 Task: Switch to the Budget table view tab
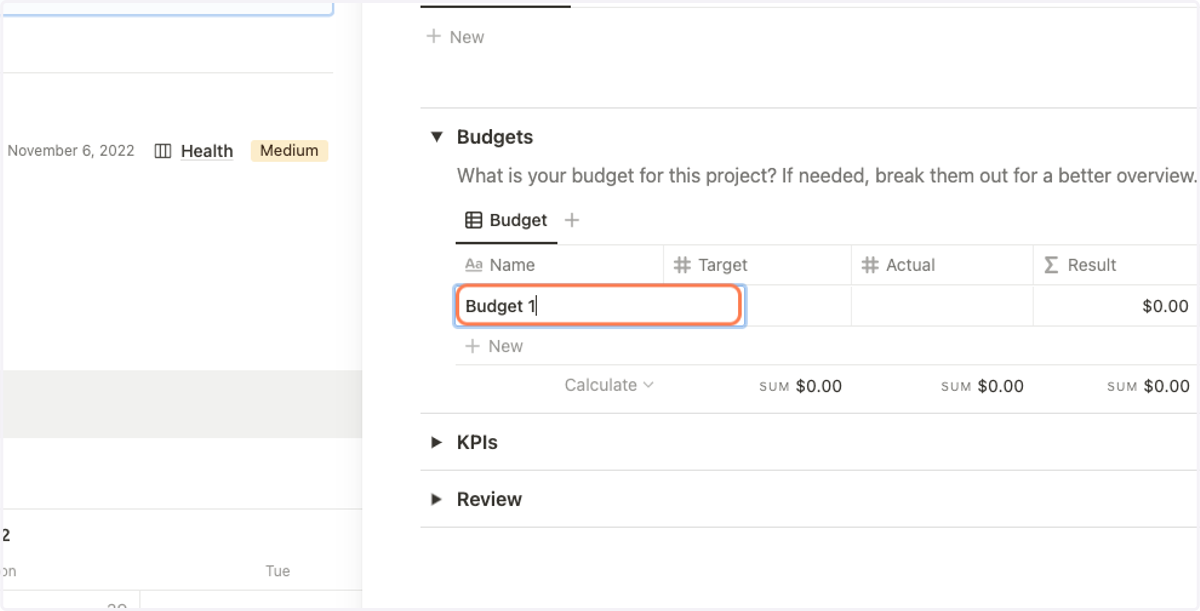(x=507, y=220)
